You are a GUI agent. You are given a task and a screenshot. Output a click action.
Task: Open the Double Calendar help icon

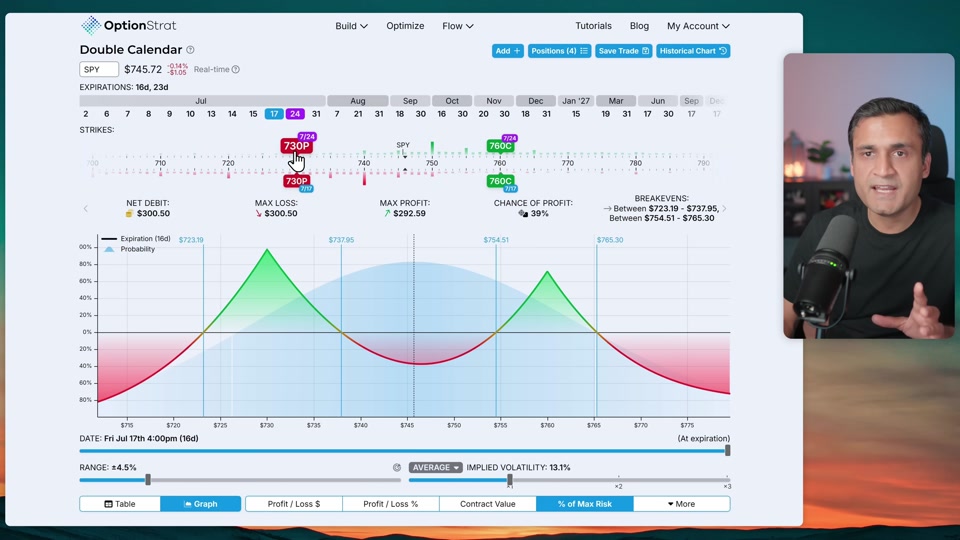click(x=190, y=50)
